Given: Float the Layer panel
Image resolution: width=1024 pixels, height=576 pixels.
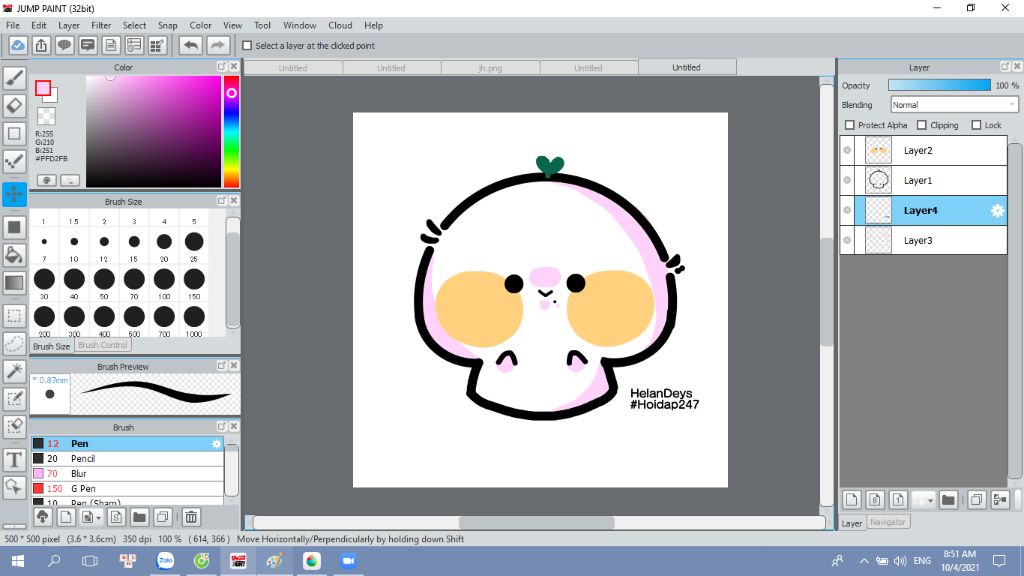Looking at the screenshot, I should pos(1004,67).
